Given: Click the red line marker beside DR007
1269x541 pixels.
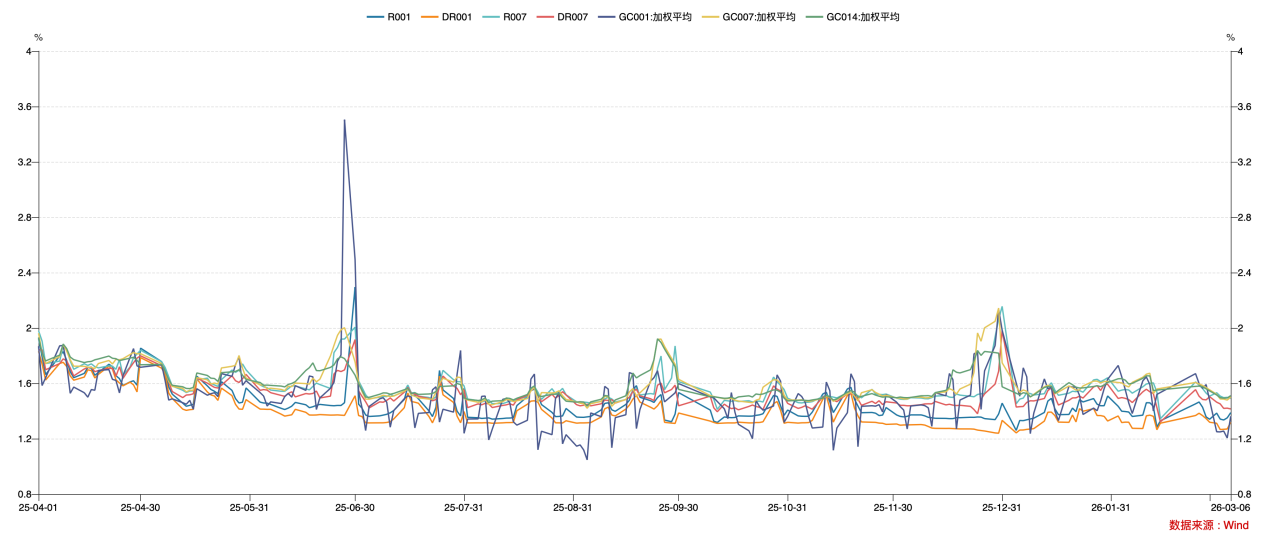Looking at the screenshot, I should 548,17.
